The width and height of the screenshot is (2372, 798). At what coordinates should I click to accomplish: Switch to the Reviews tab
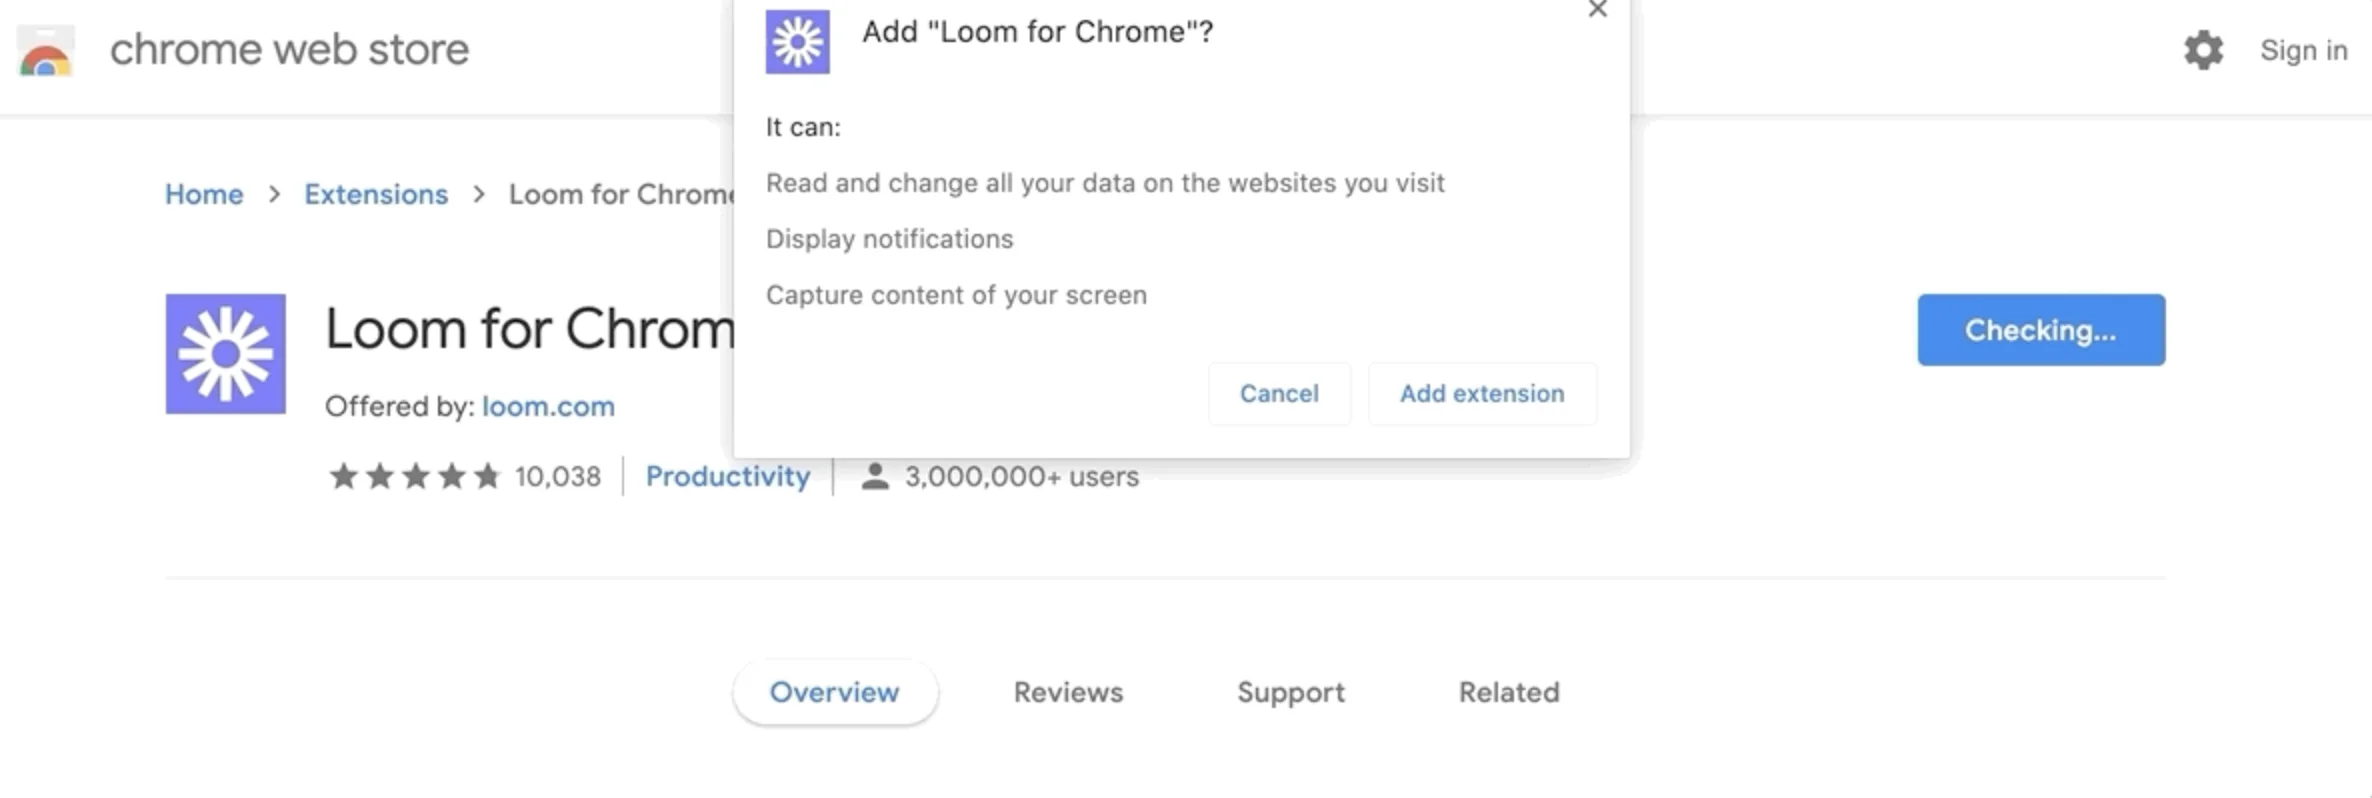1067,692
